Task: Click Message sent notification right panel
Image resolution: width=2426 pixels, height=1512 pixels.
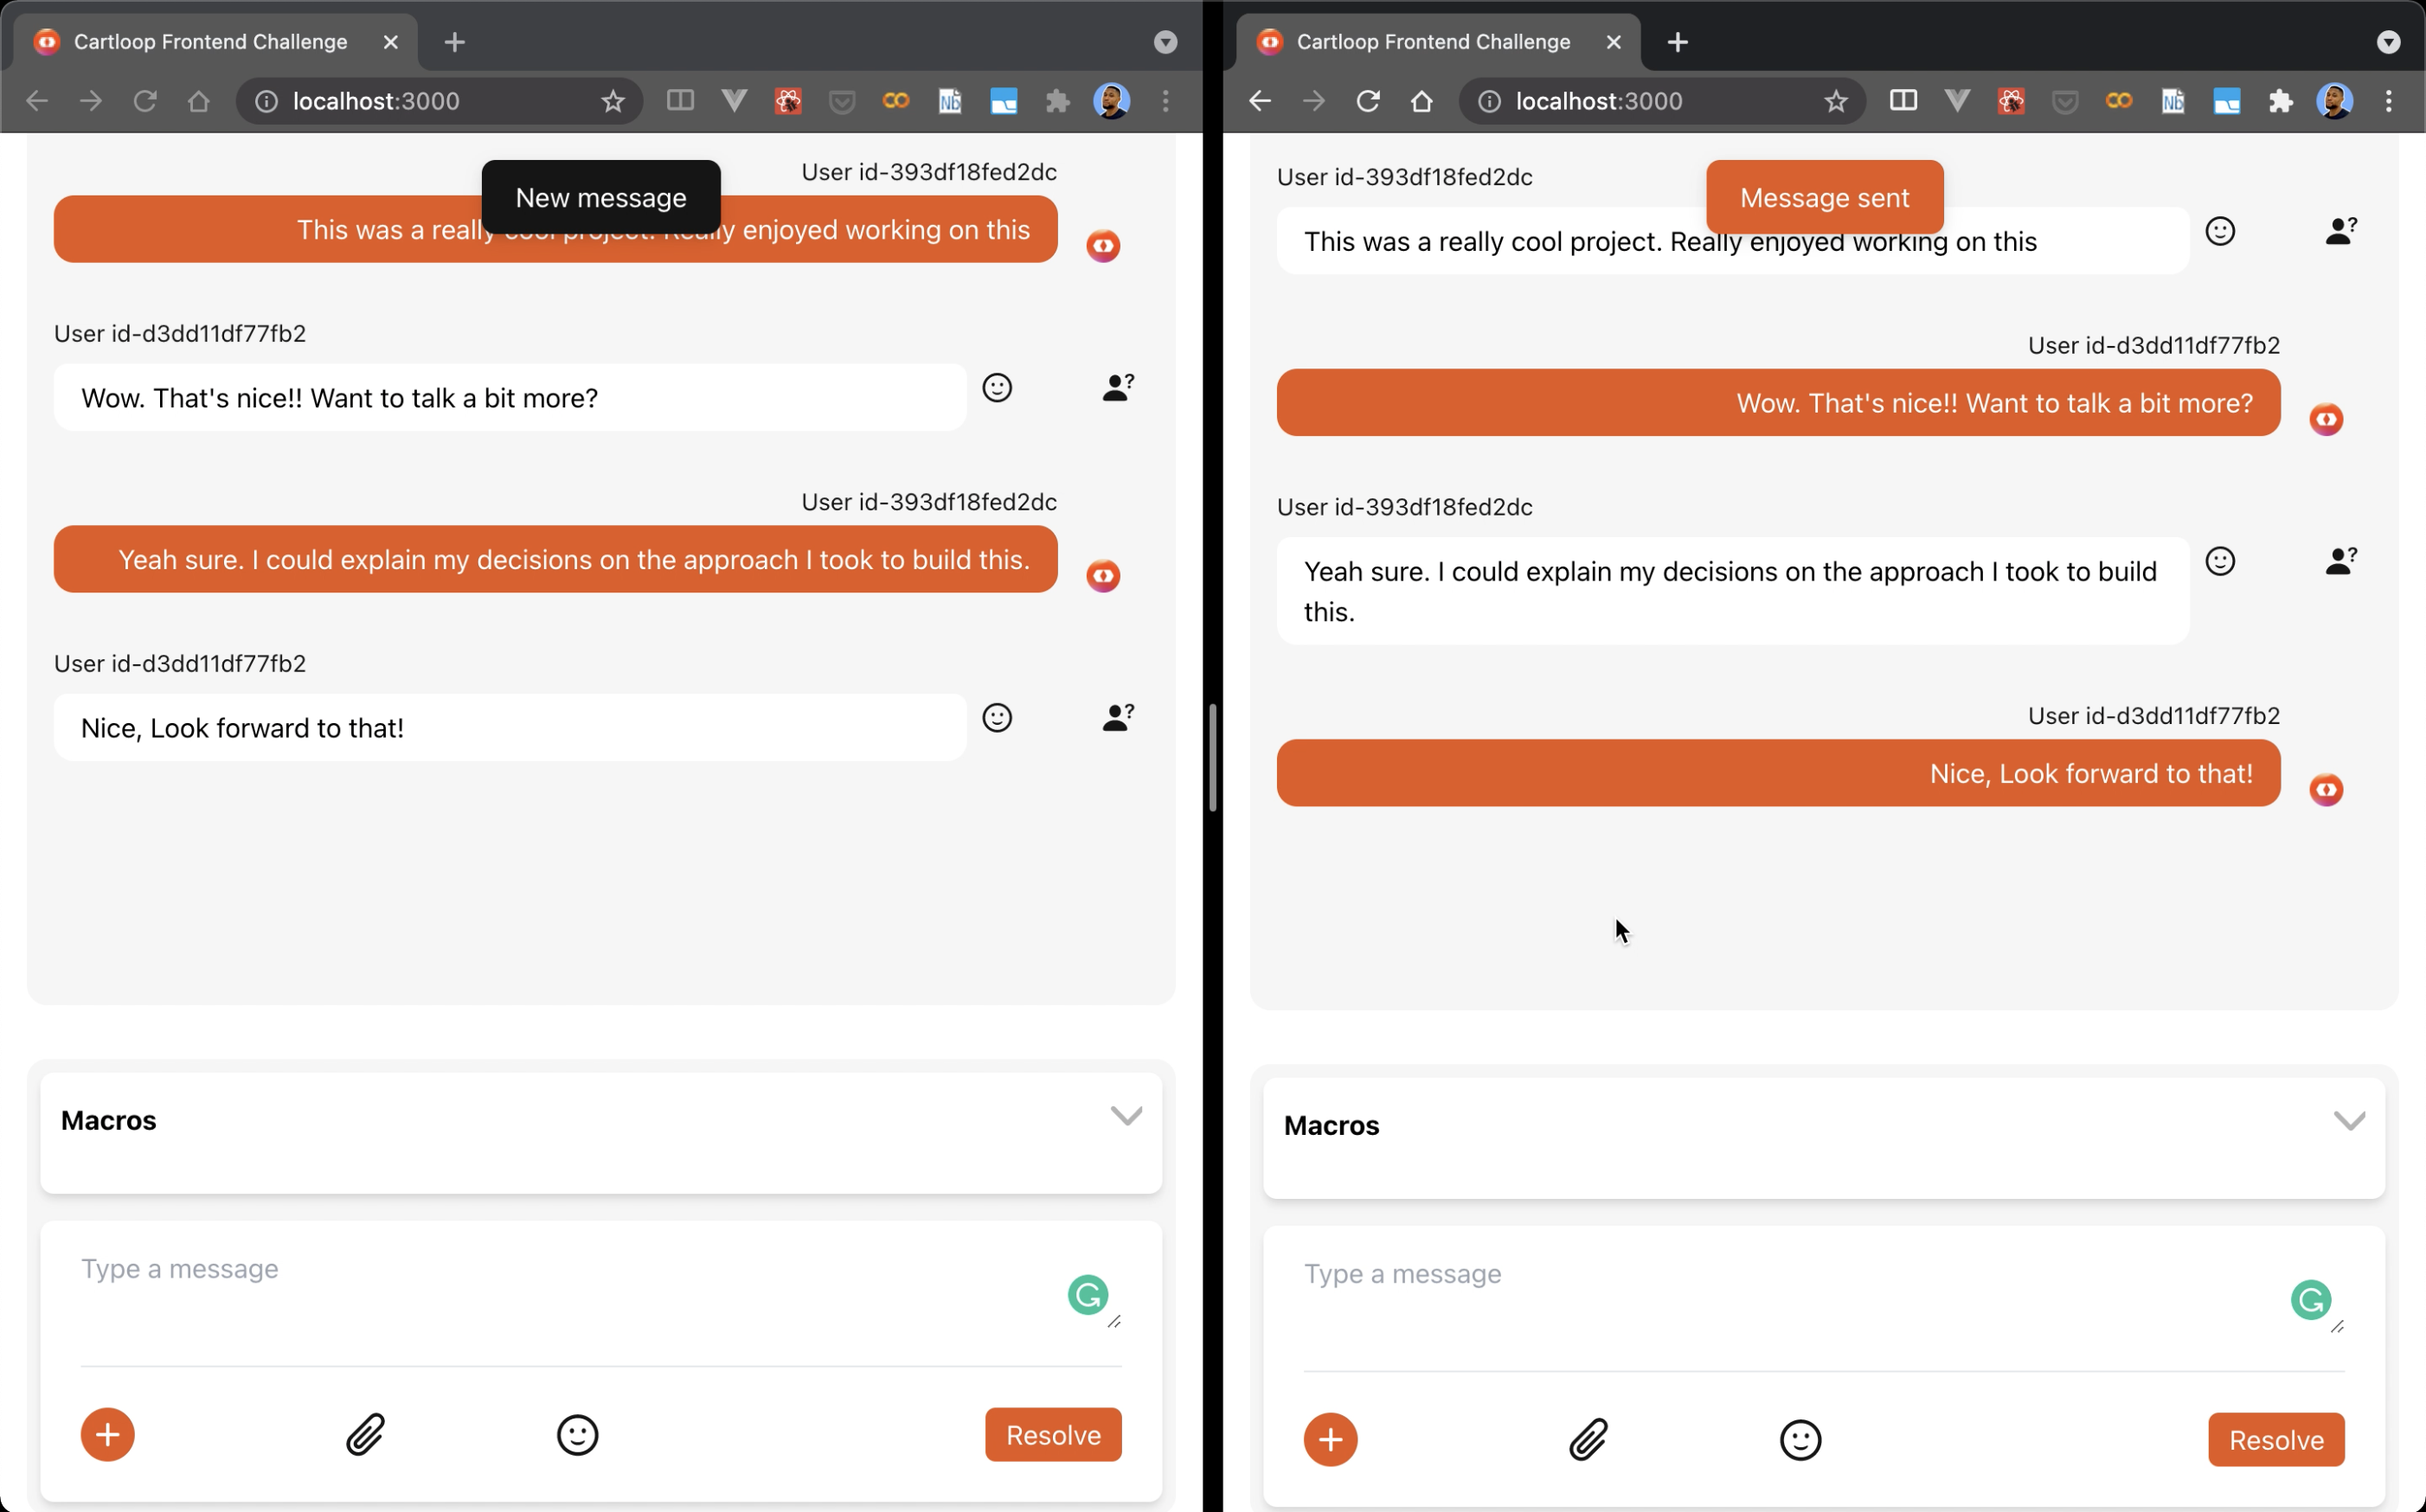Action: pos(1826,197)
